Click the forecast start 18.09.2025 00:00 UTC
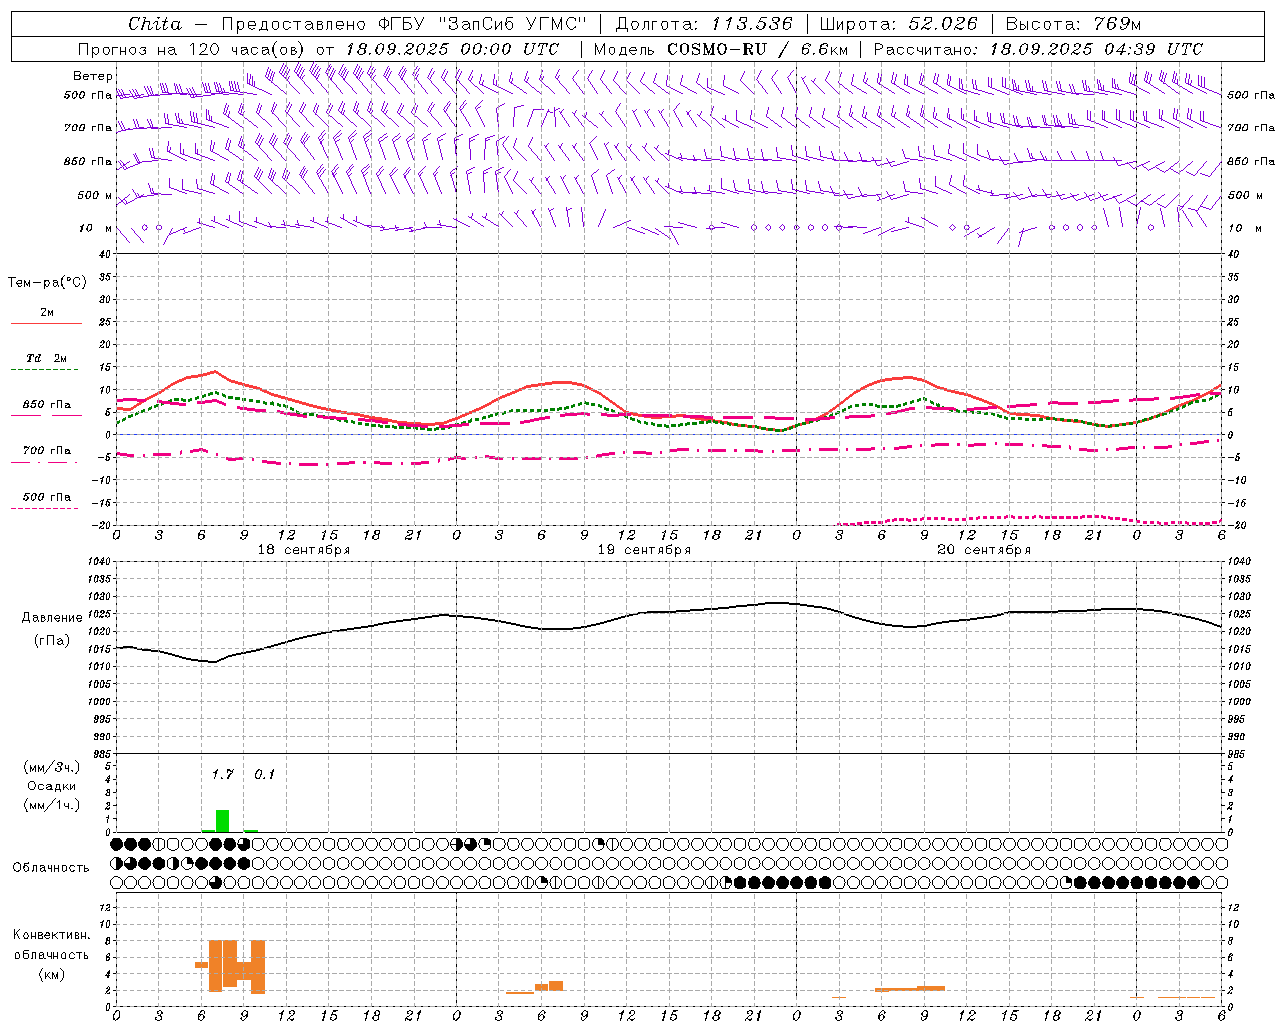 (x=452, y=49)
